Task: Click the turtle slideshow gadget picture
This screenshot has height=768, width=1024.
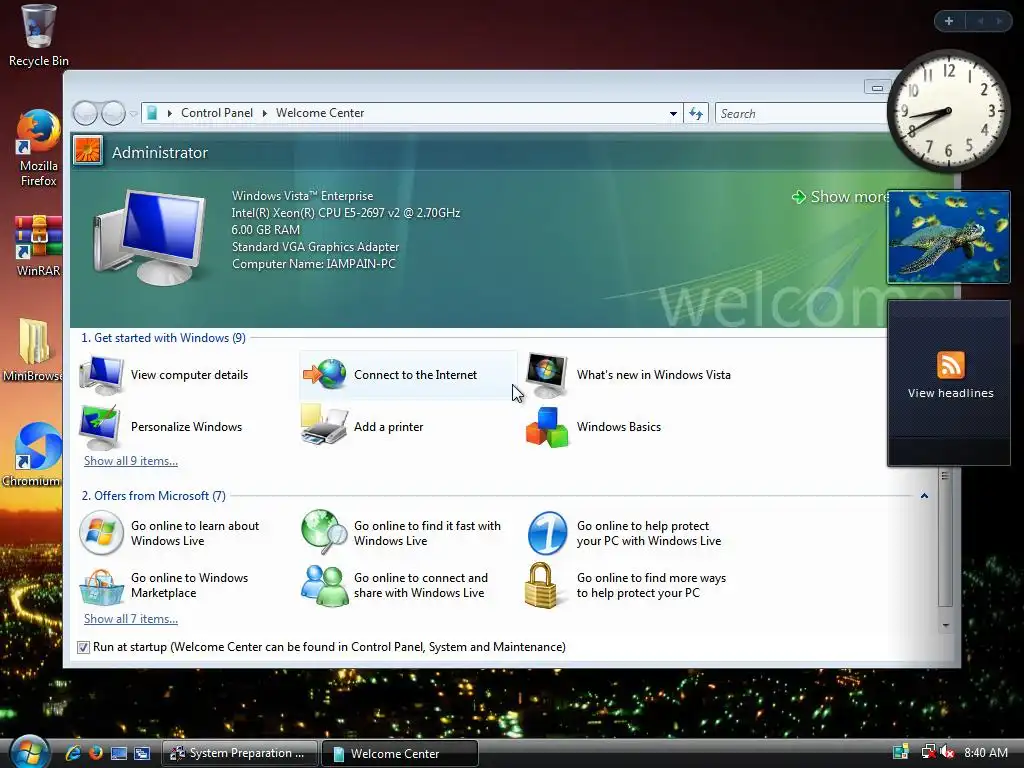Action: pyautogui.click(x=948, y=237)
